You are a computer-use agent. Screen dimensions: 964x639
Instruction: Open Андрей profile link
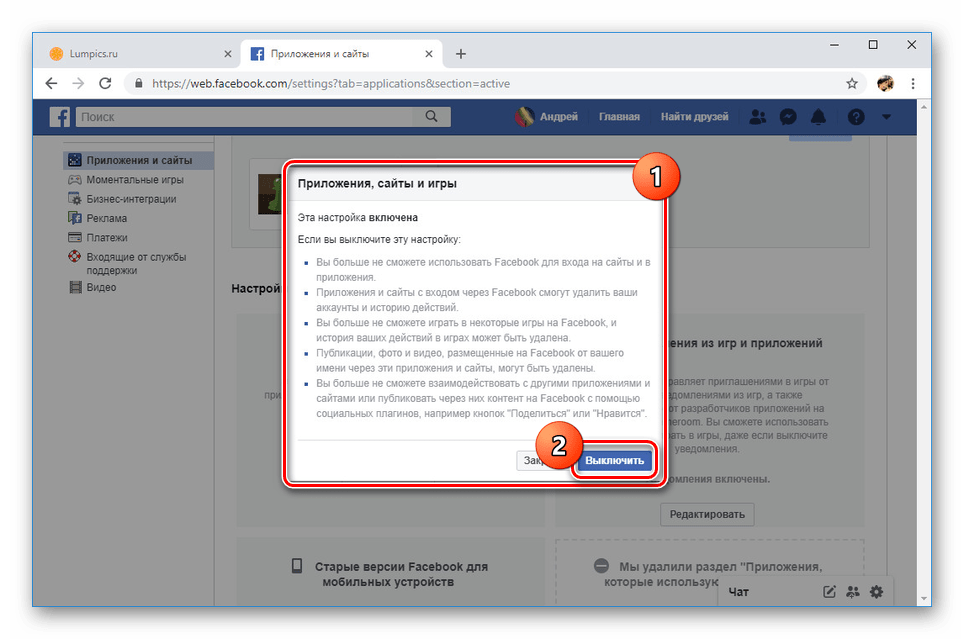547,117
